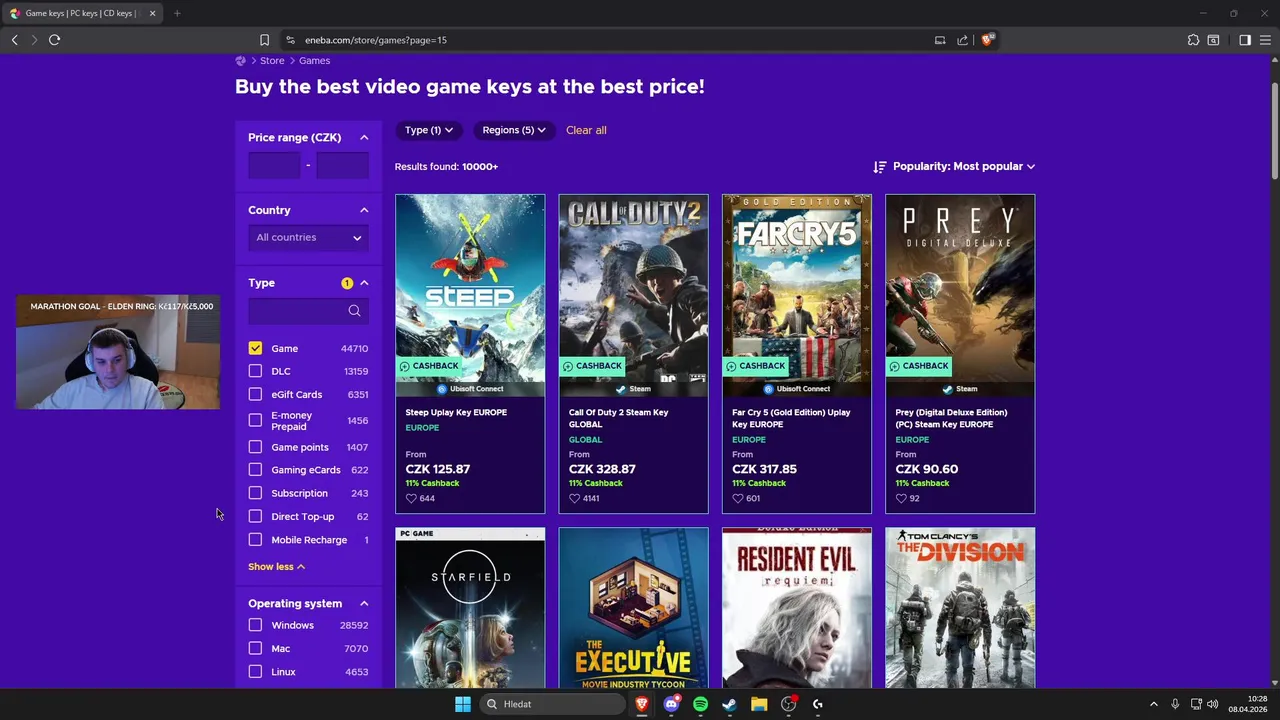Open the Starfield game cover thumbnail

[x=470, y=608]
